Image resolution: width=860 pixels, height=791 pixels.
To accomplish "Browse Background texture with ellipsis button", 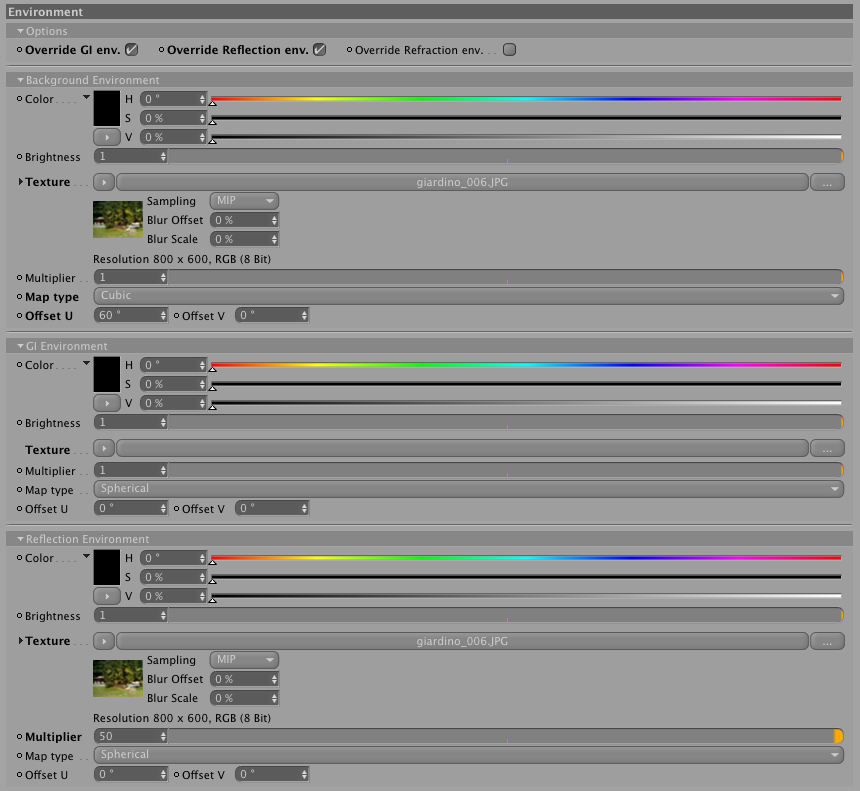I will pyautogui.click(x=827, y=182).
